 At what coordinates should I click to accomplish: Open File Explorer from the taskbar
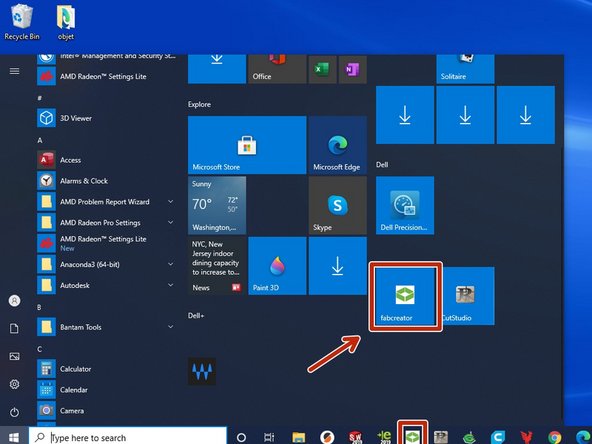coord(298,437)
